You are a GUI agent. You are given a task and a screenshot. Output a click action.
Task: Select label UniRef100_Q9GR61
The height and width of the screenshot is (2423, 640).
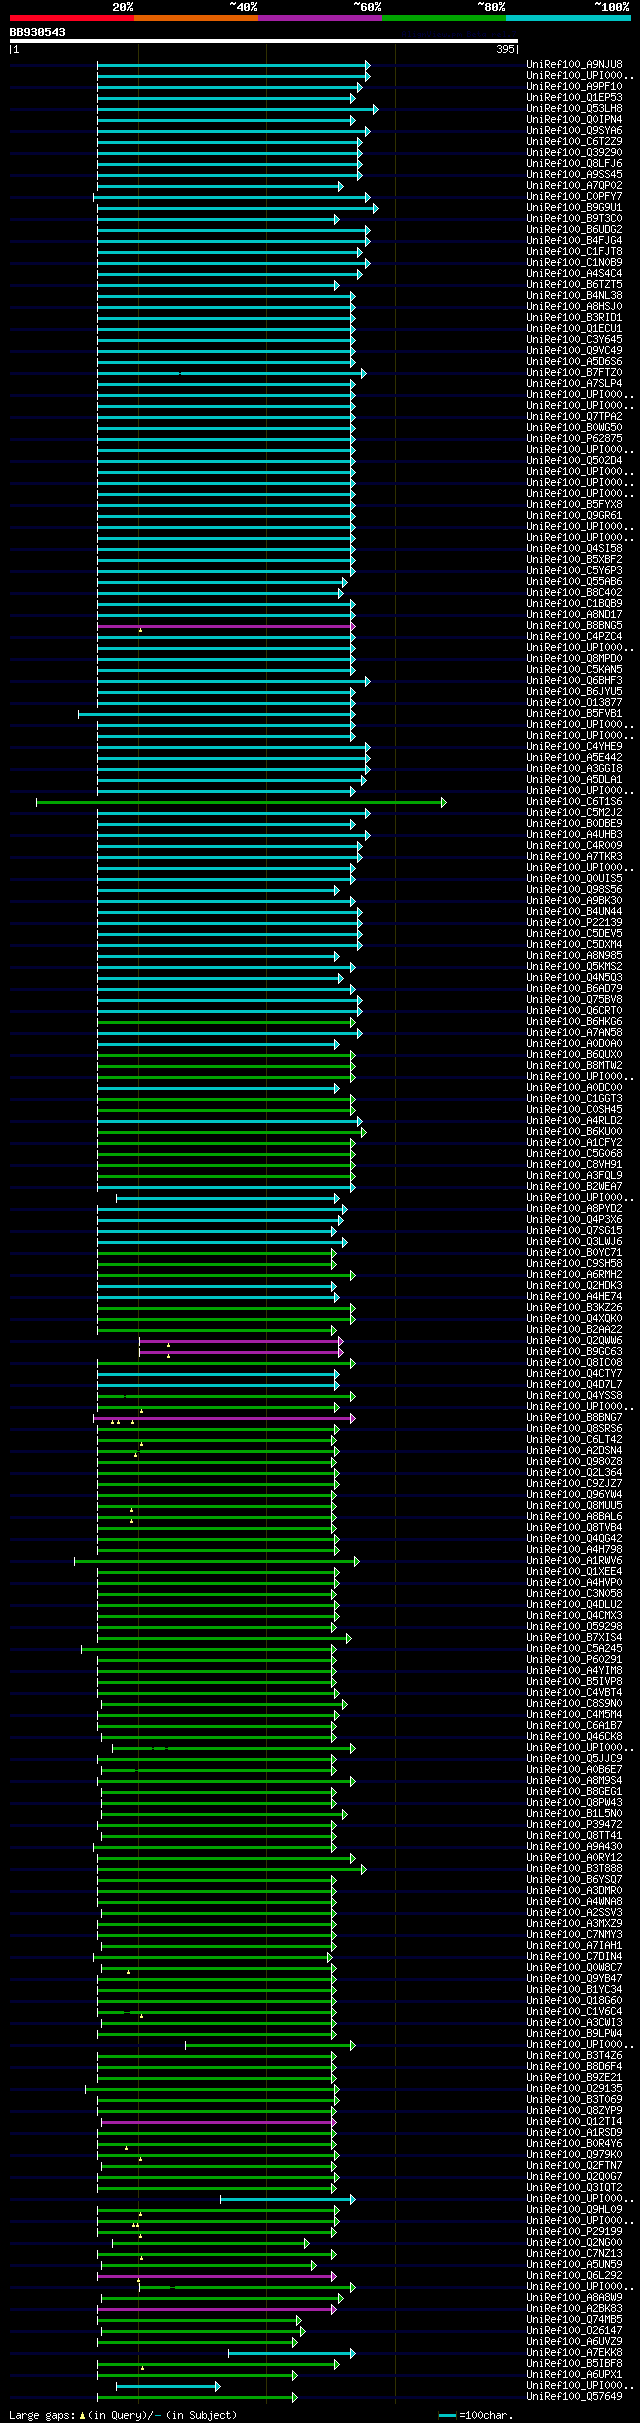[574, 516]
